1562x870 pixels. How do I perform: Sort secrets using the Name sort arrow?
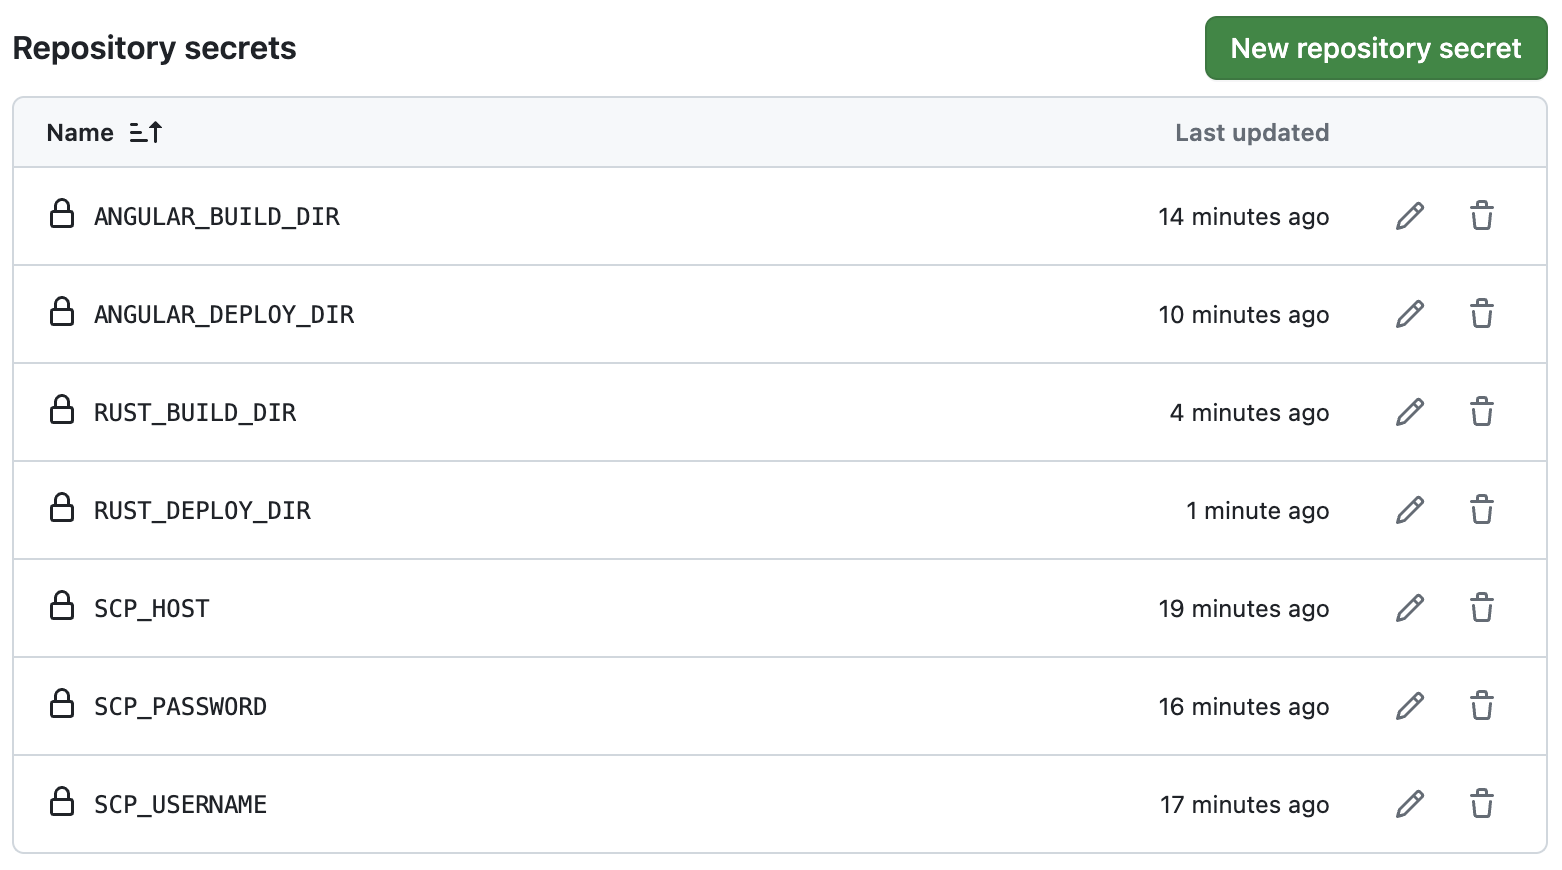click(146, 132)
